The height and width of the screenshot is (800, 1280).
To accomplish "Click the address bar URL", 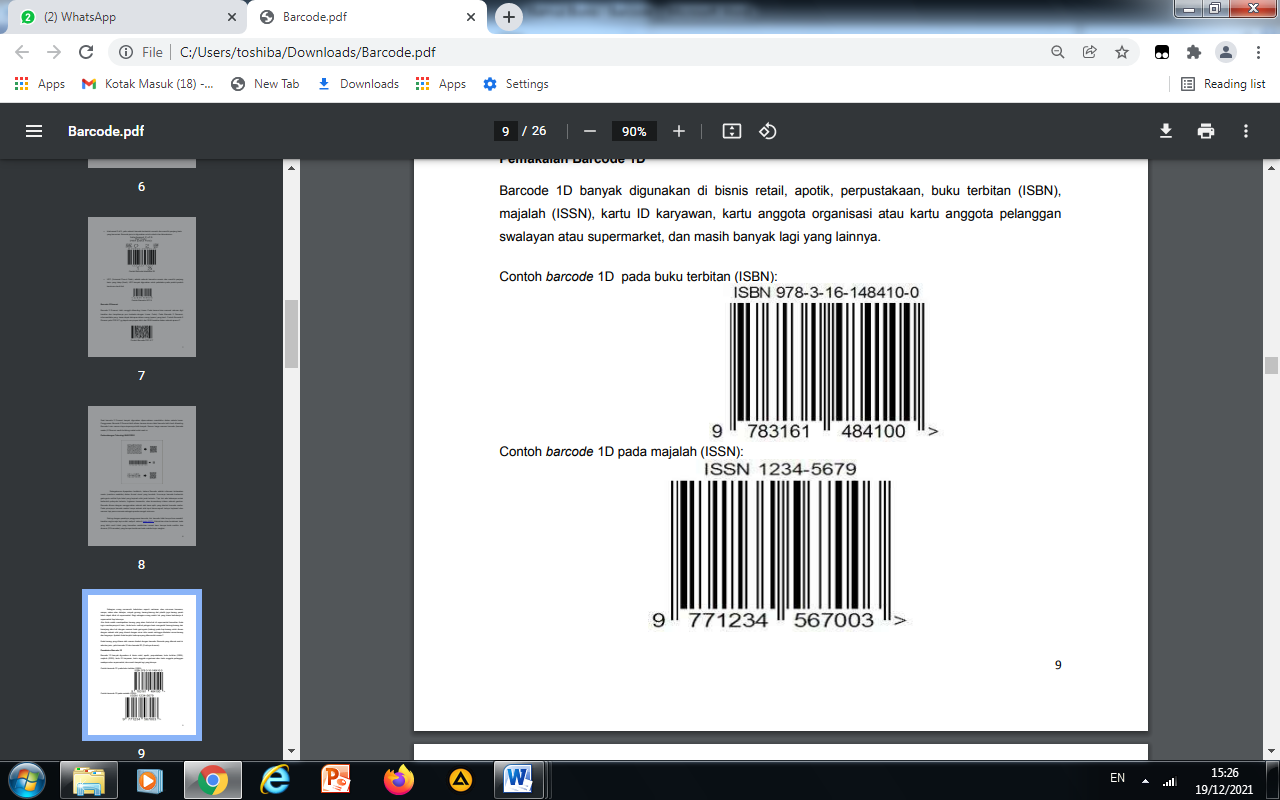I will [x=308, y=52].
